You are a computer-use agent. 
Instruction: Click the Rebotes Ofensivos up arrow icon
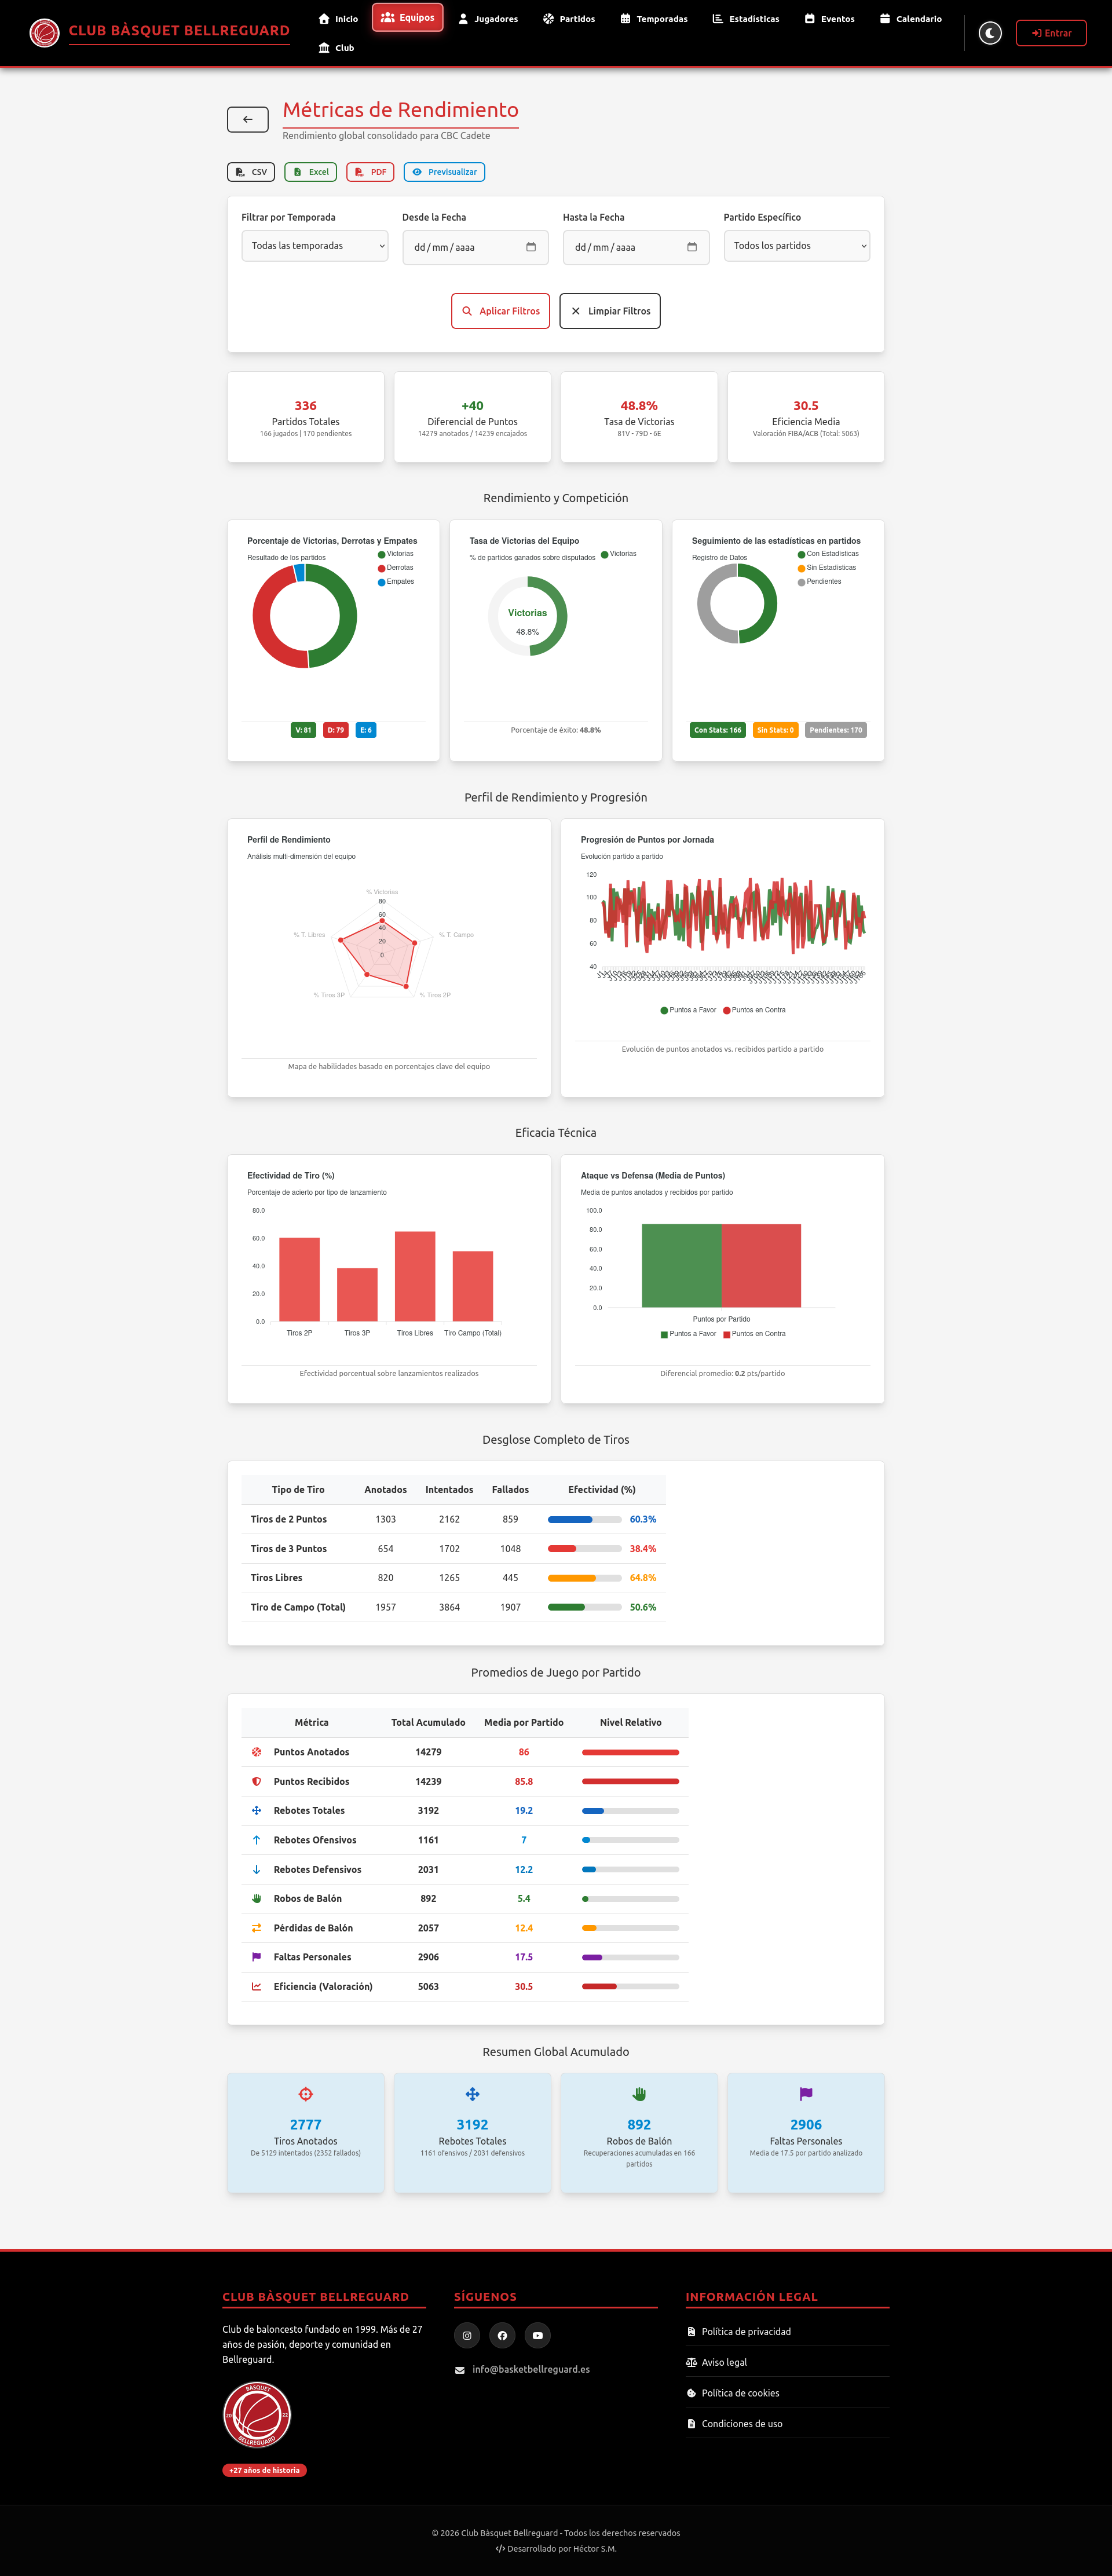click(x=256, y=1840)
